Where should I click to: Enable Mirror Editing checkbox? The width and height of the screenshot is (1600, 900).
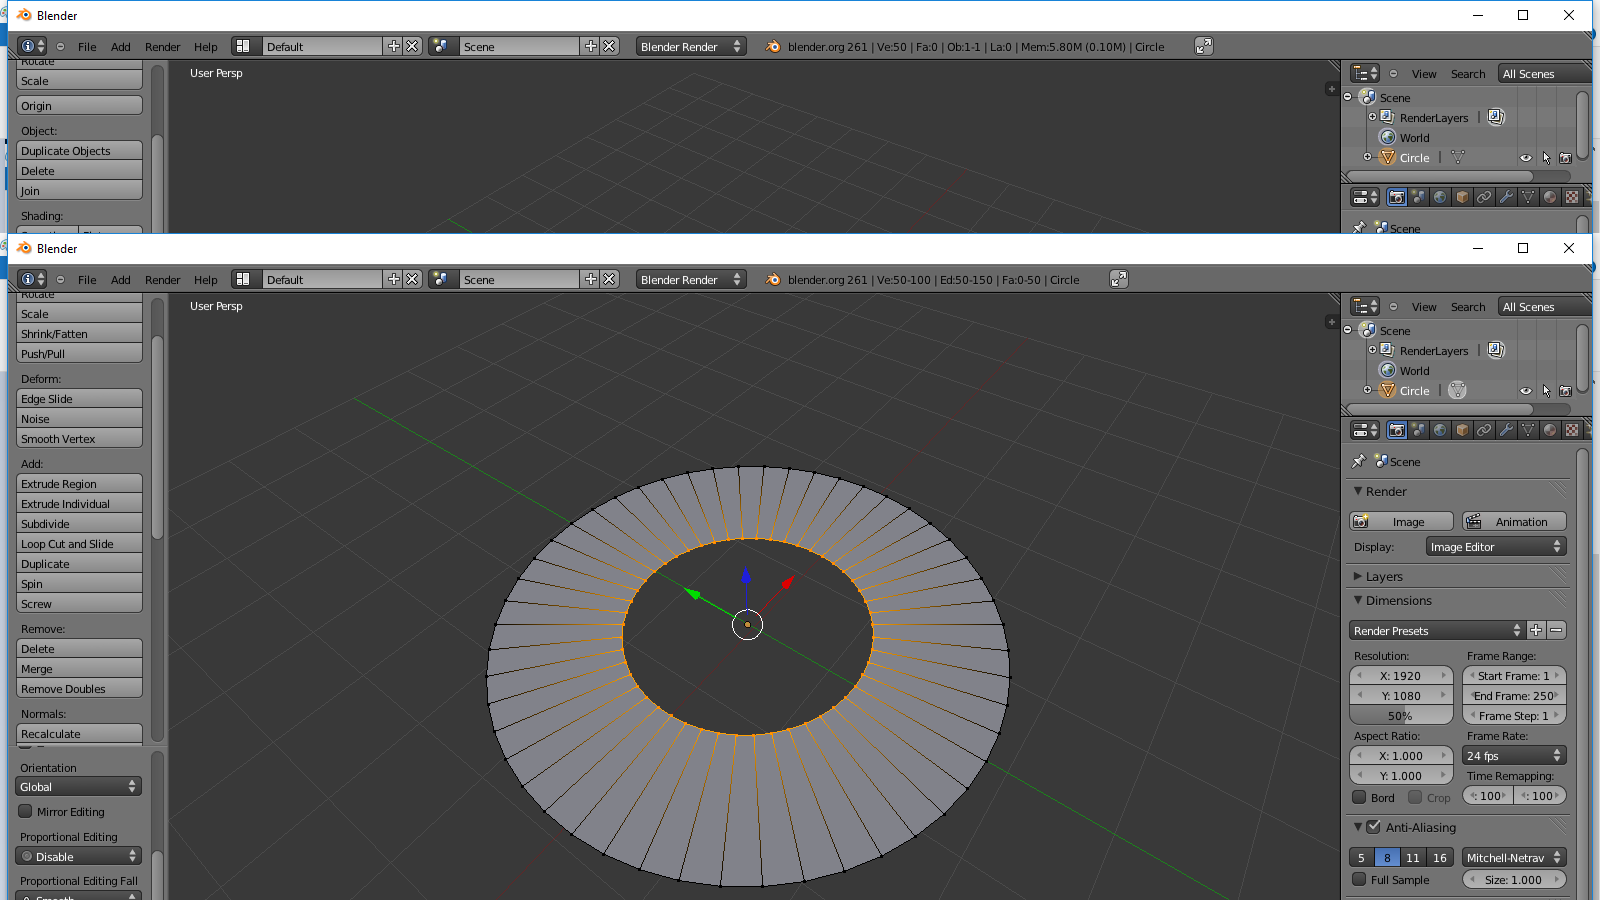pyautogui.click(x=26, y=811)
